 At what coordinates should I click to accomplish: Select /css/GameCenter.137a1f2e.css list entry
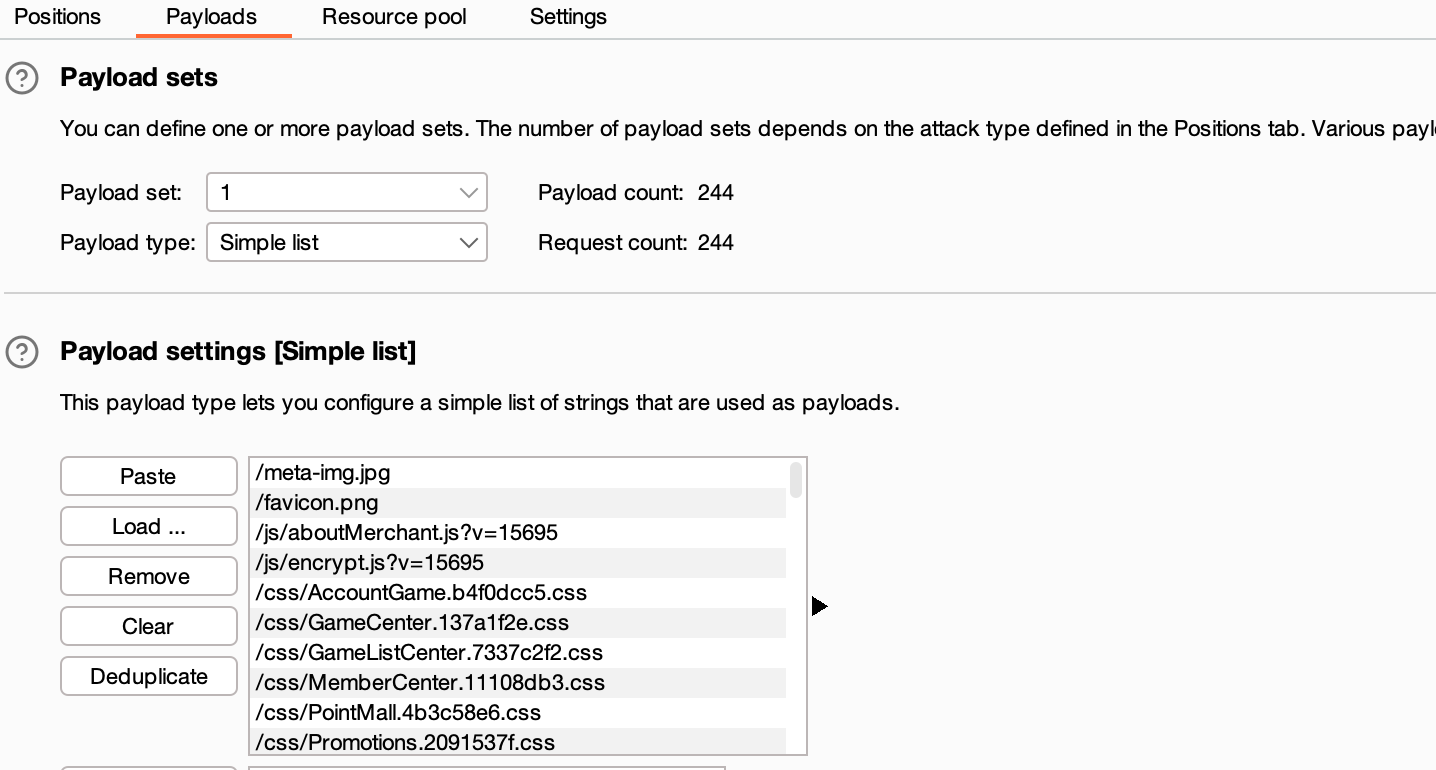pyautogui.click(x=516, y=623)
